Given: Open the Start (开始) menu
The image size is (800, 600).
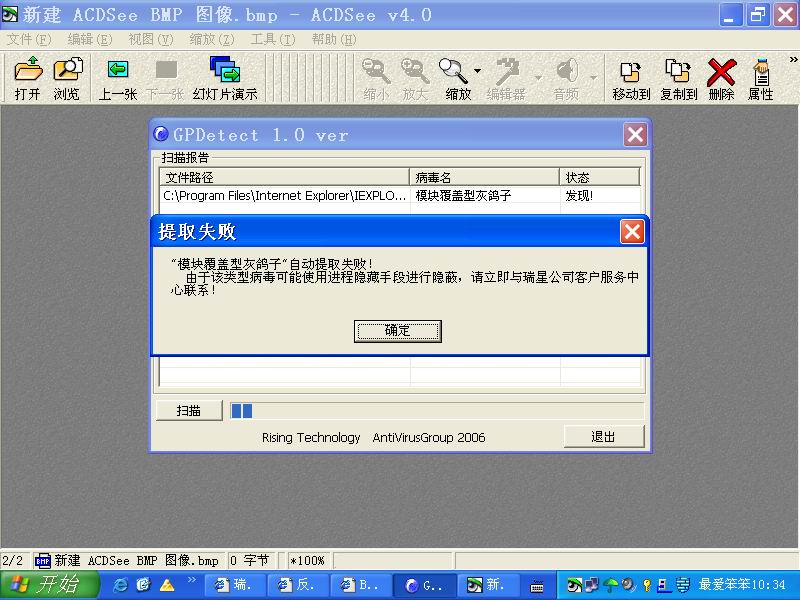Looking at the screenshot, I should click(49, 585).
